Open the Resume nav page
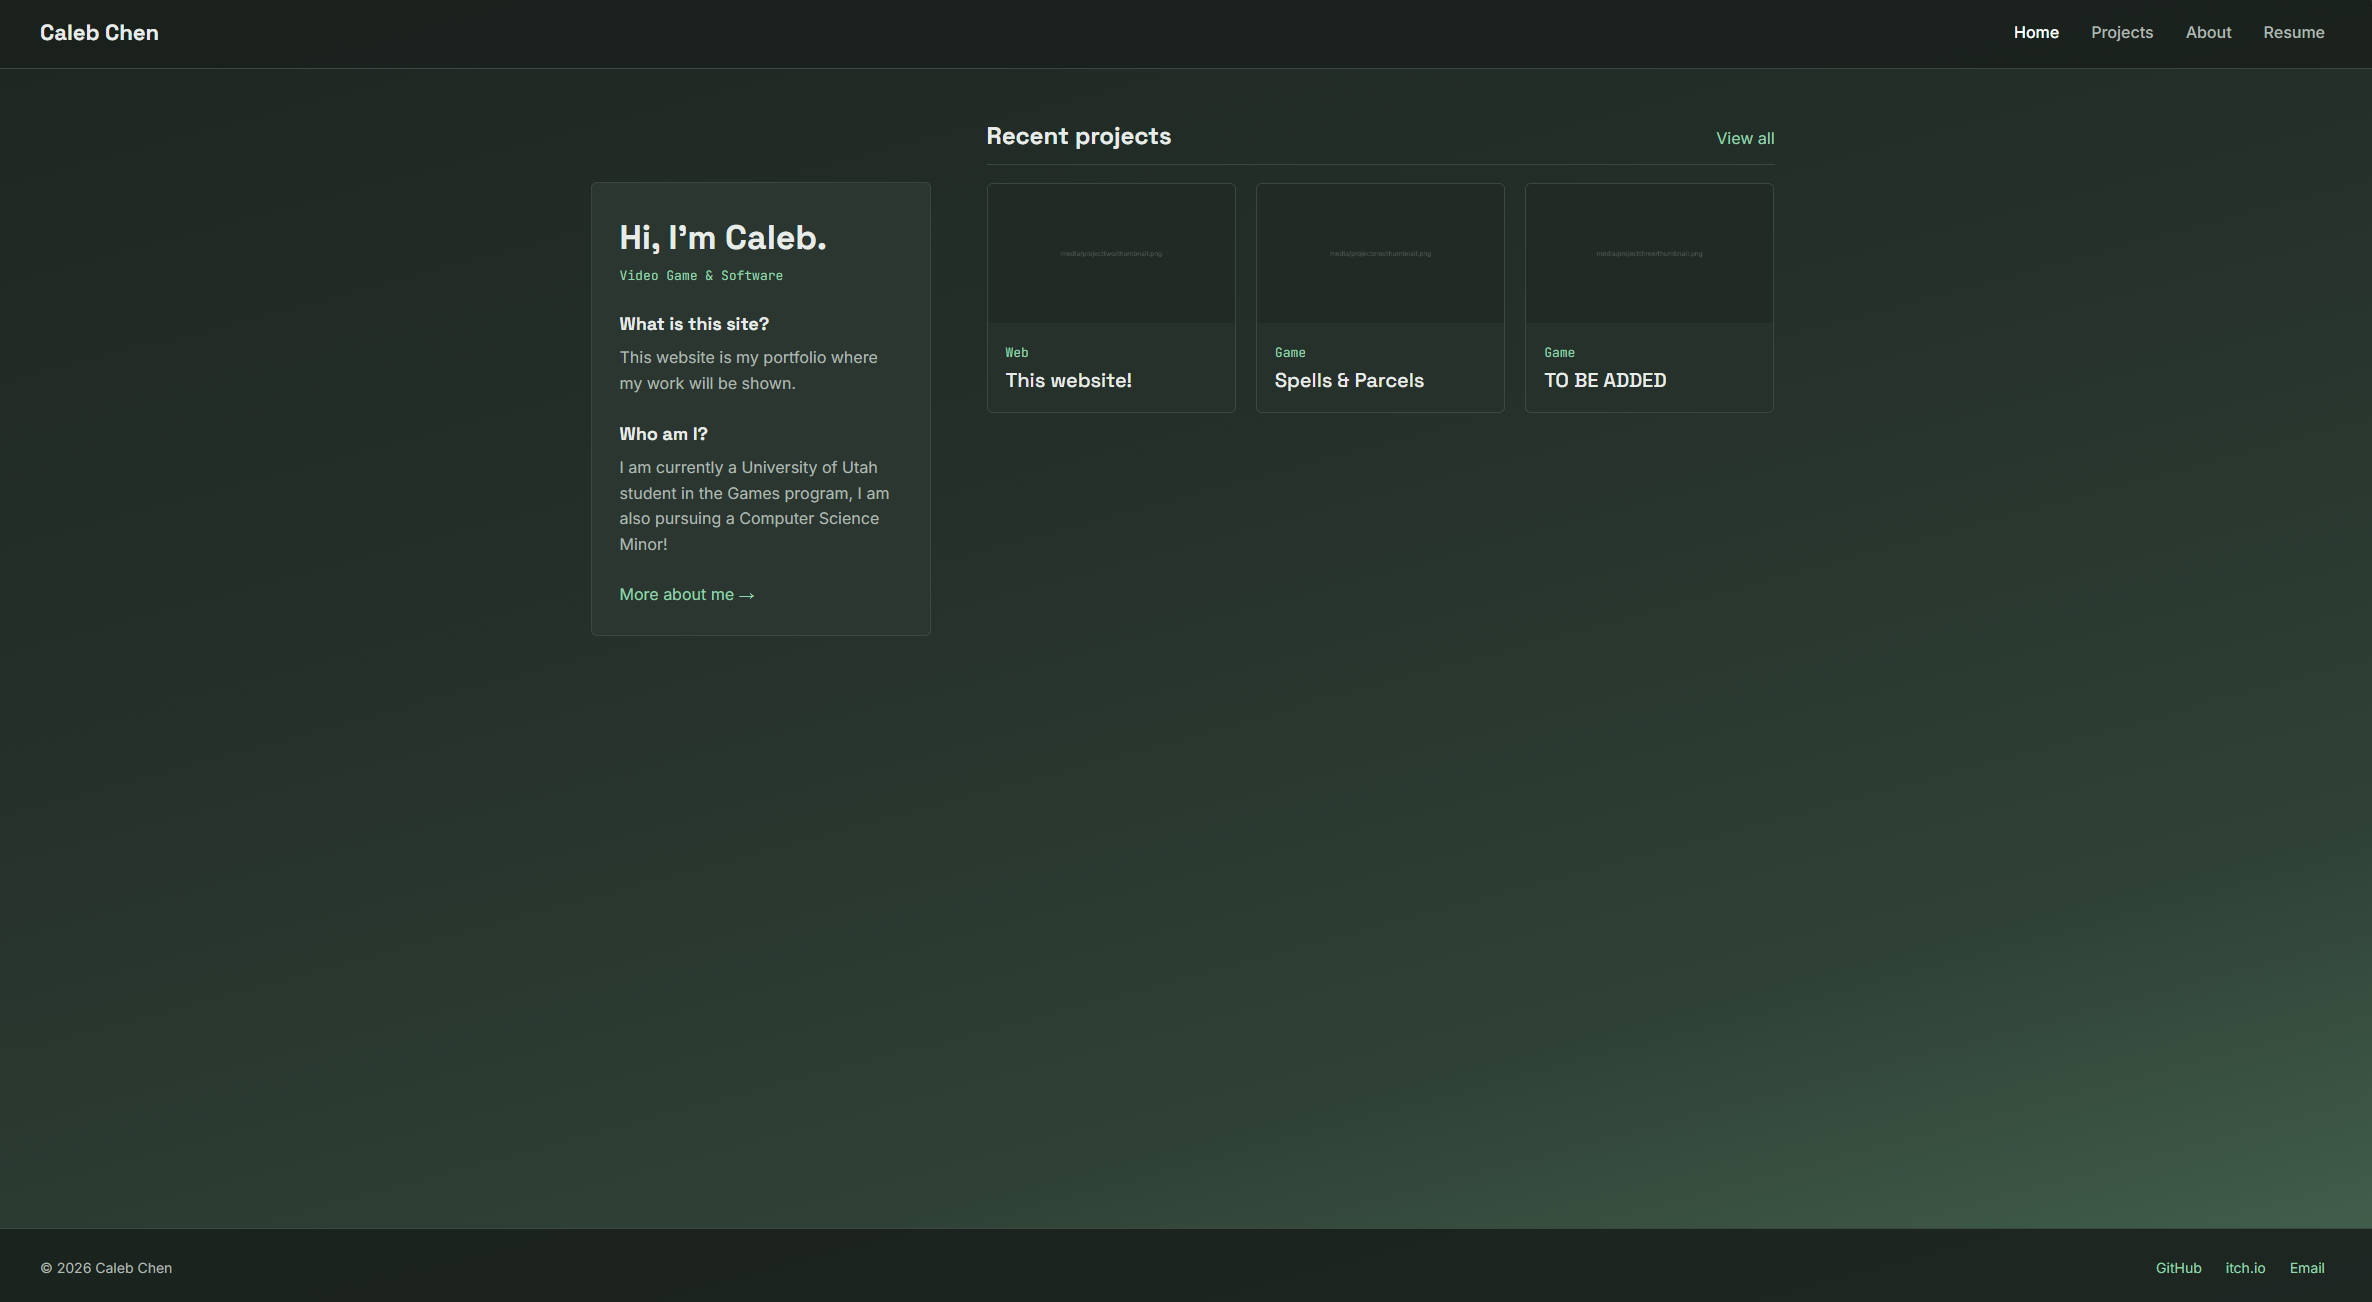Image resolution: width=2372 pixels, height=1302 pixels. [2293, 33]
